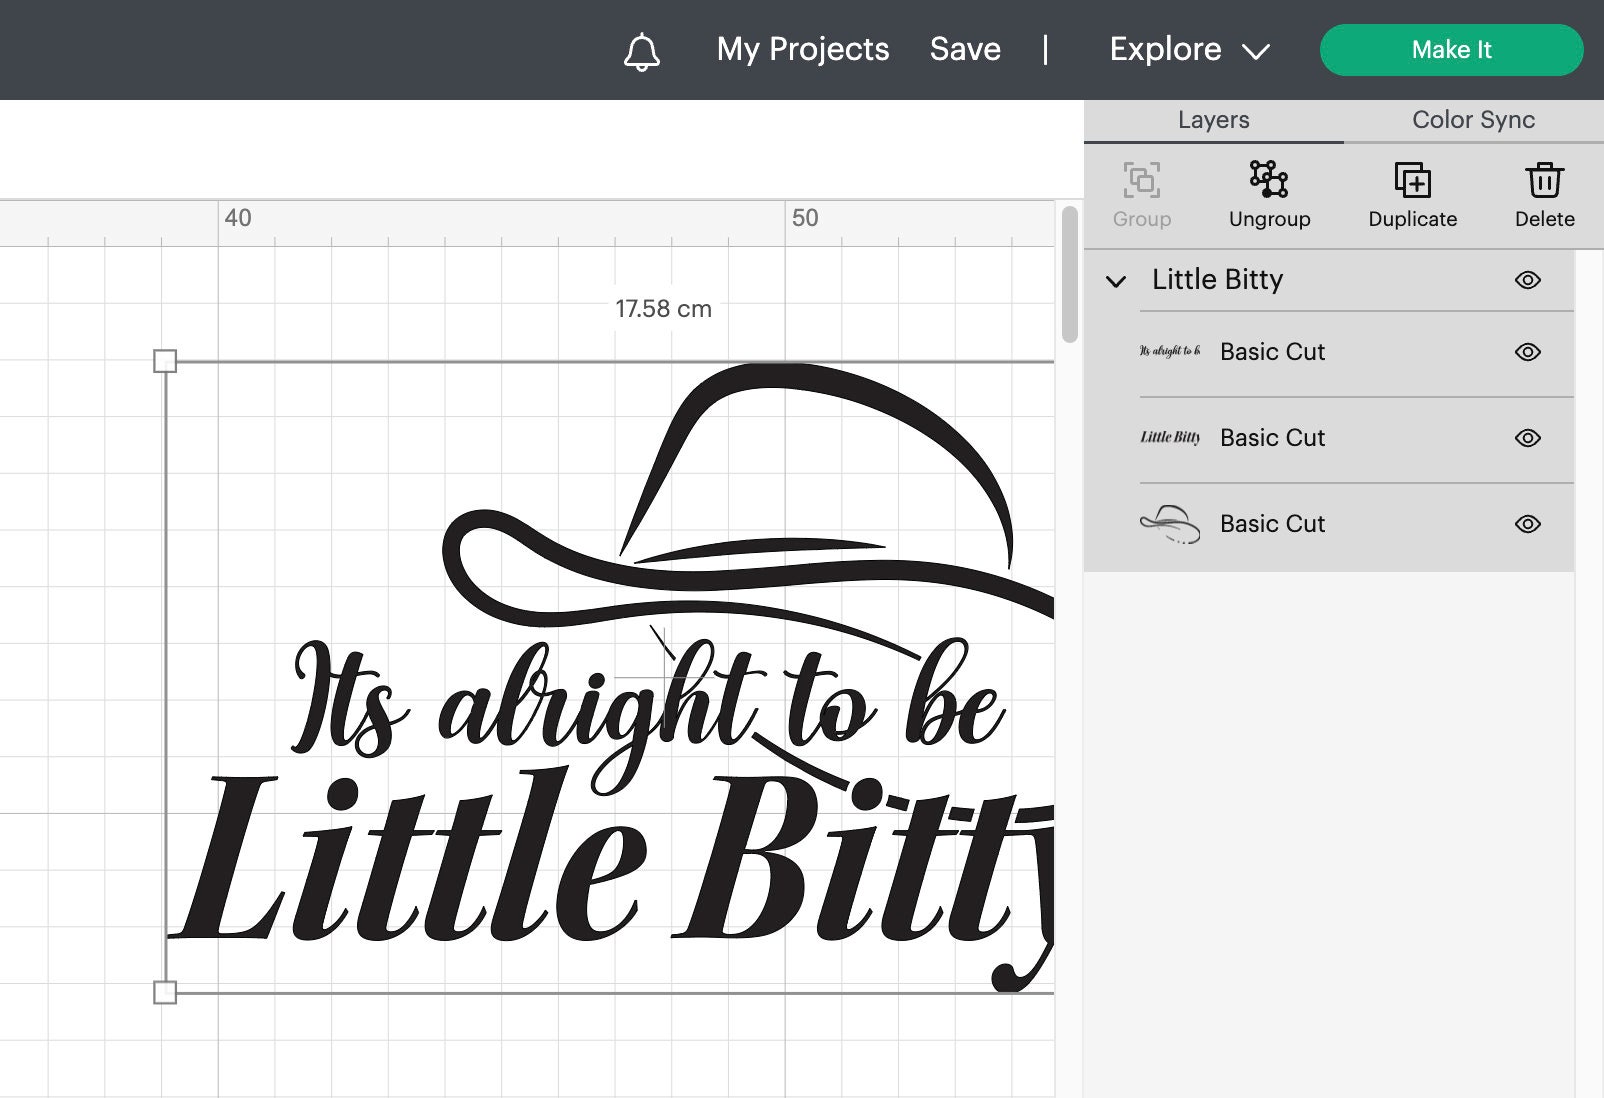Ungroup the Little Bitty layers
Viewport: 1604px width, 1098px height.
pos(1269,192)
